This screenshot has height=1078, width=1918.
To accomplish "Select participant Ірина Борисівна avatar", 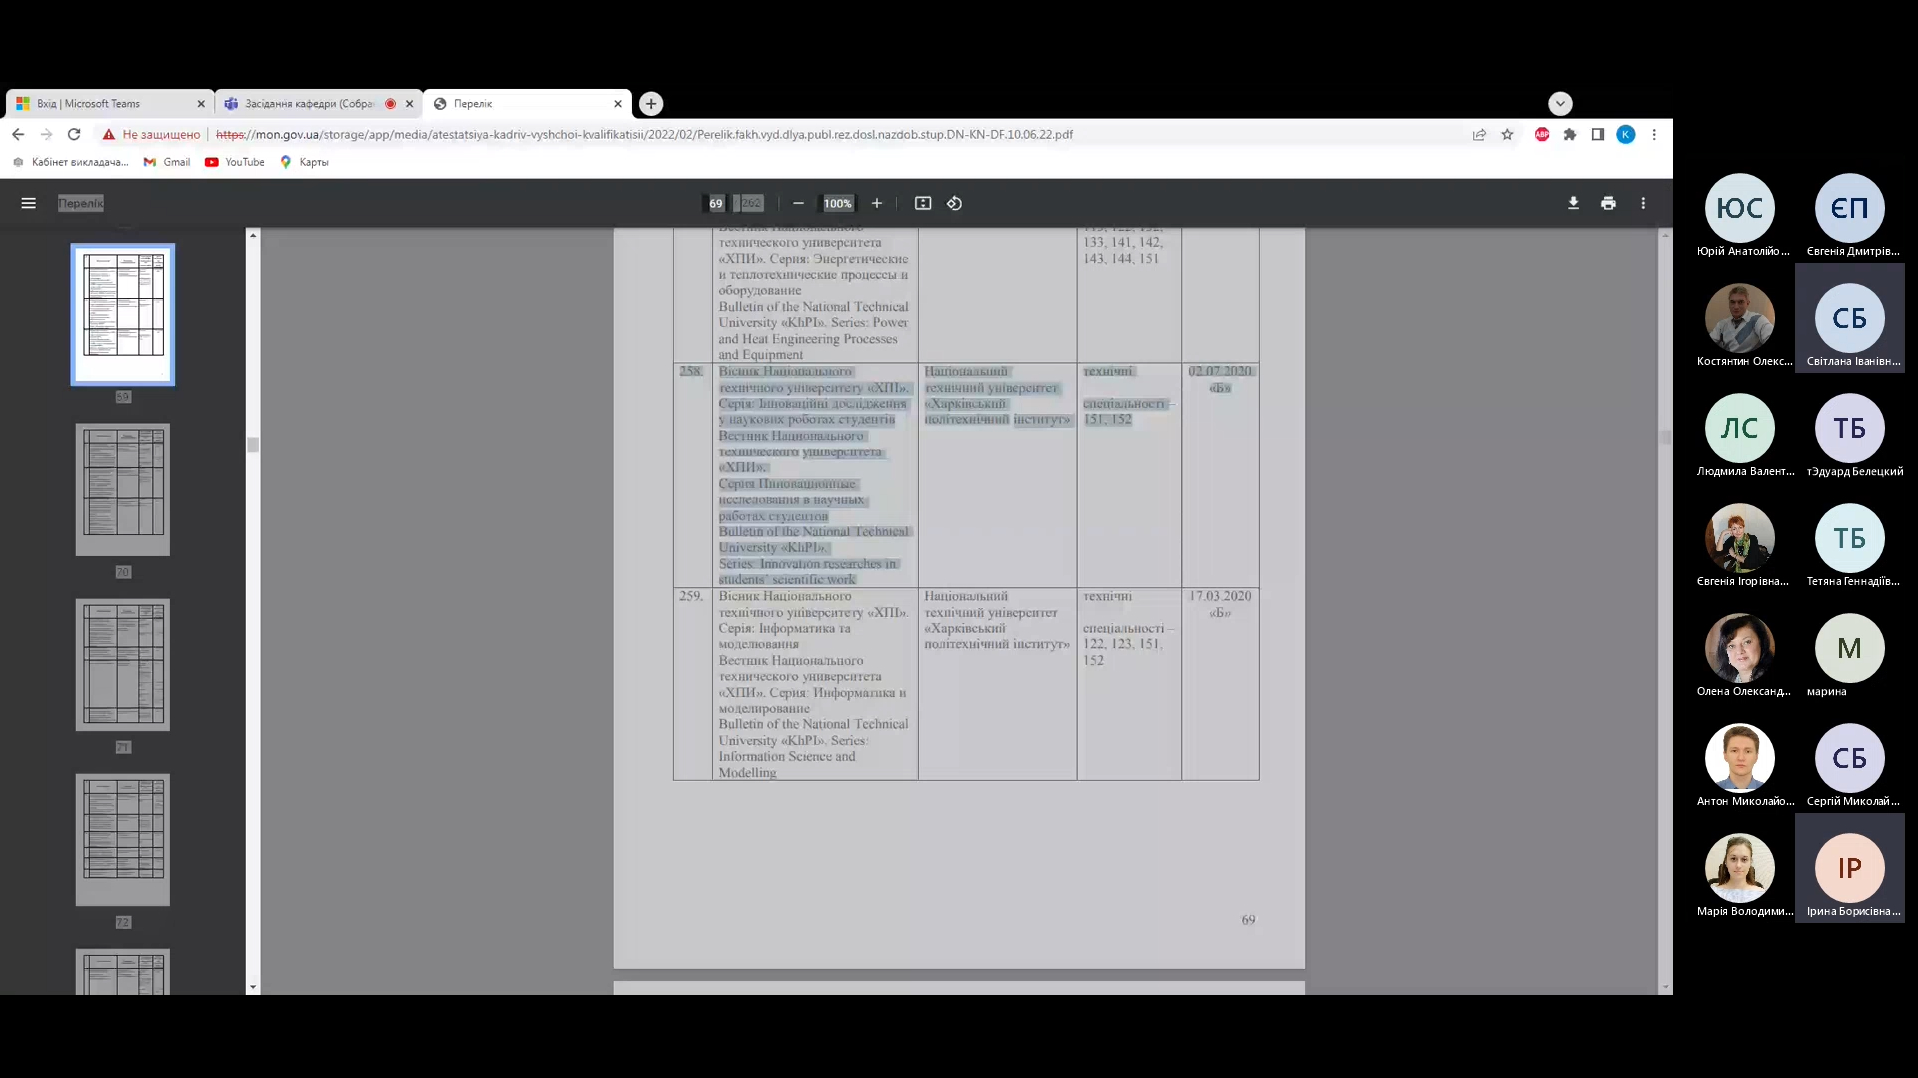I will 1850,868.
